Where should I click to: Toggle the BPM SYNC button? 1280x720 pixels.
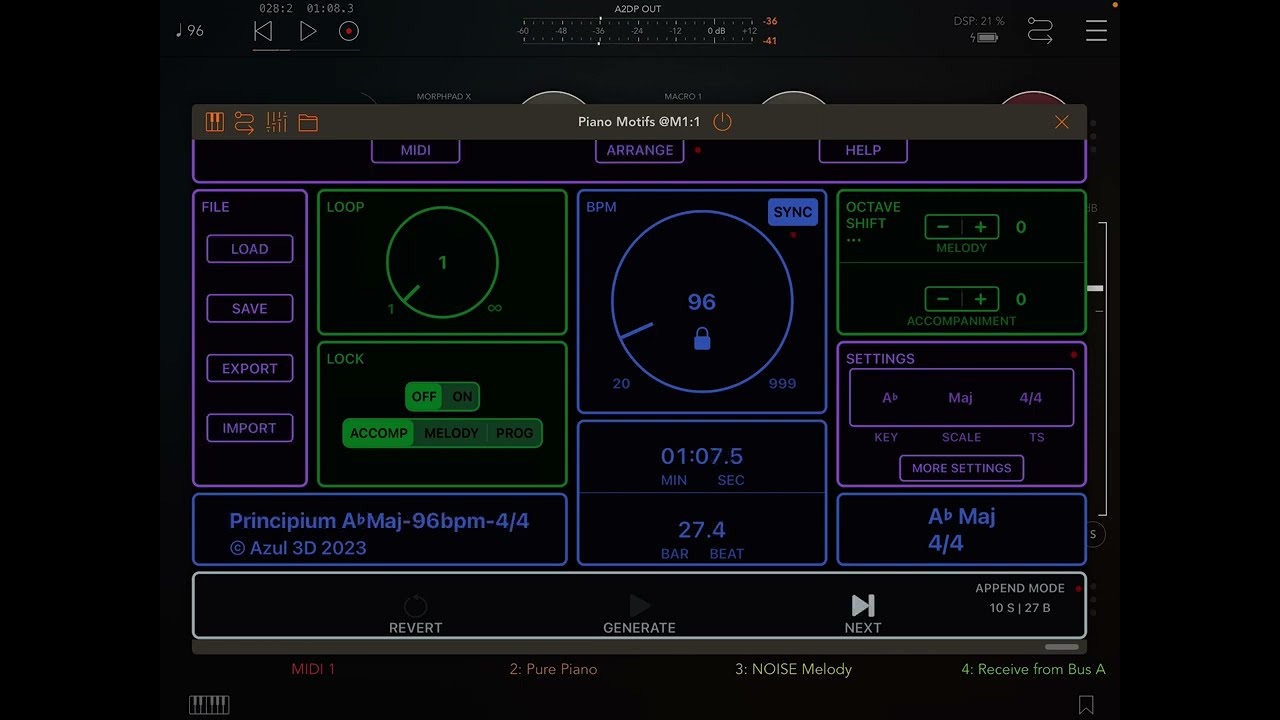pyautogui.click(x=793, y=212)
